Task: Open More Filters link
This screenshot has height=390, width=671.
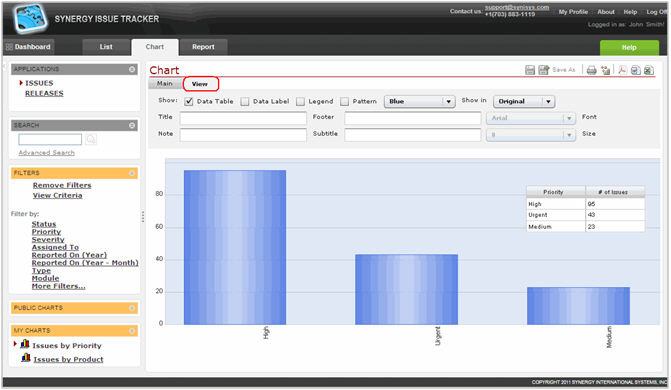Action: [58, 286]
